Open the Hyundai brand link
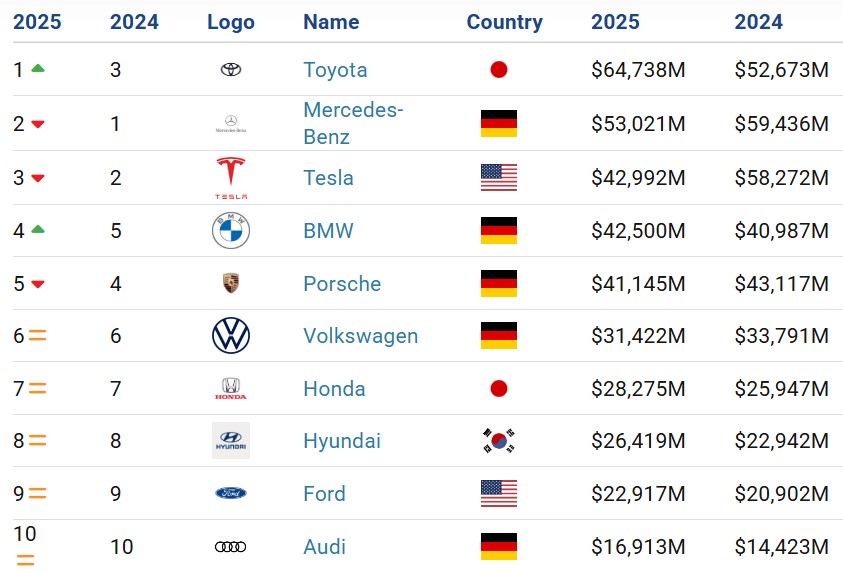843x573 pixels. pos(342,441)
